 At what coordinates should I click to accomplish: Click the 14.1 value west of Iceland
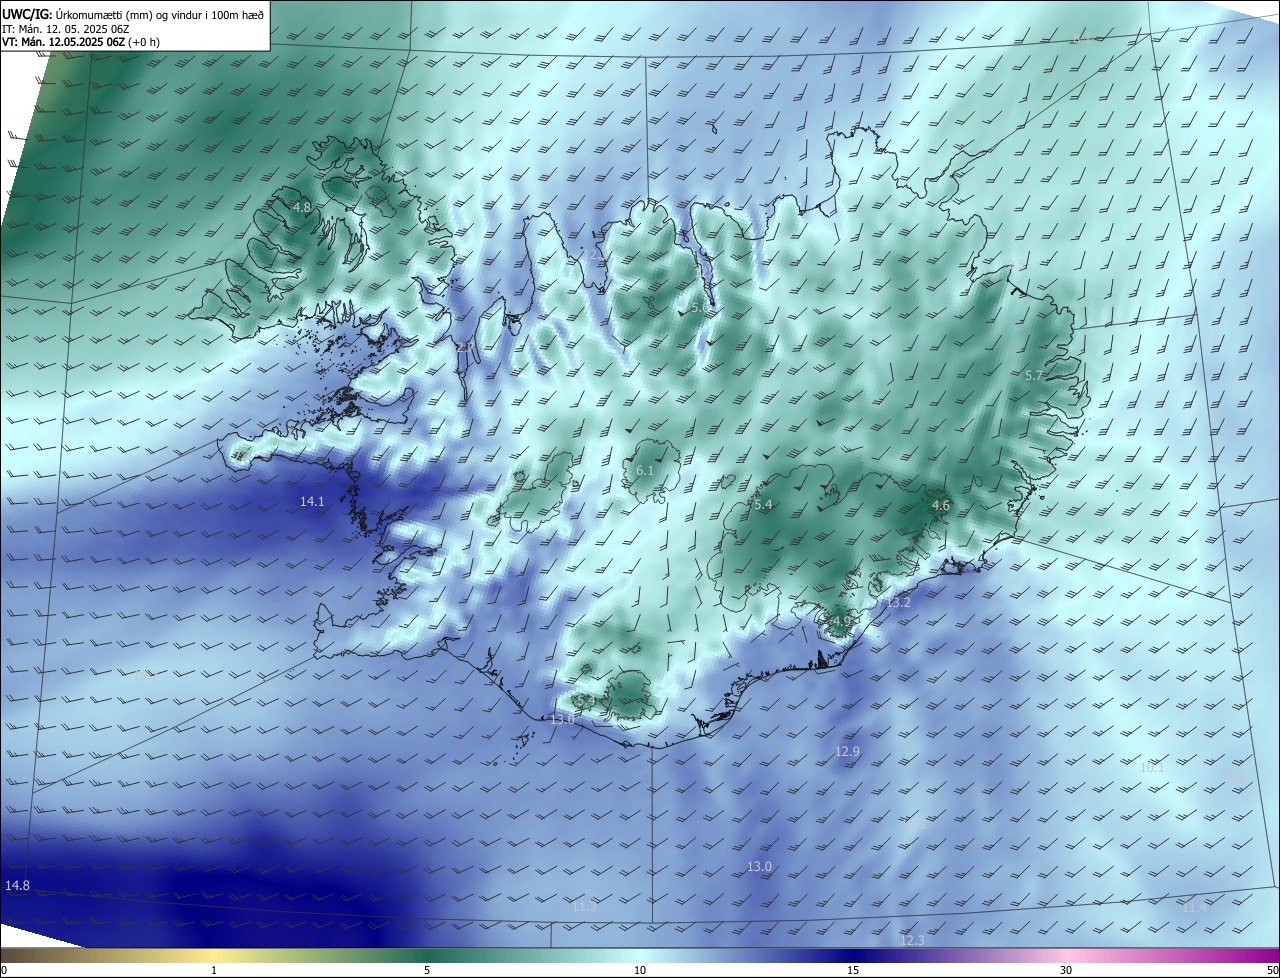tap(312, 502)
